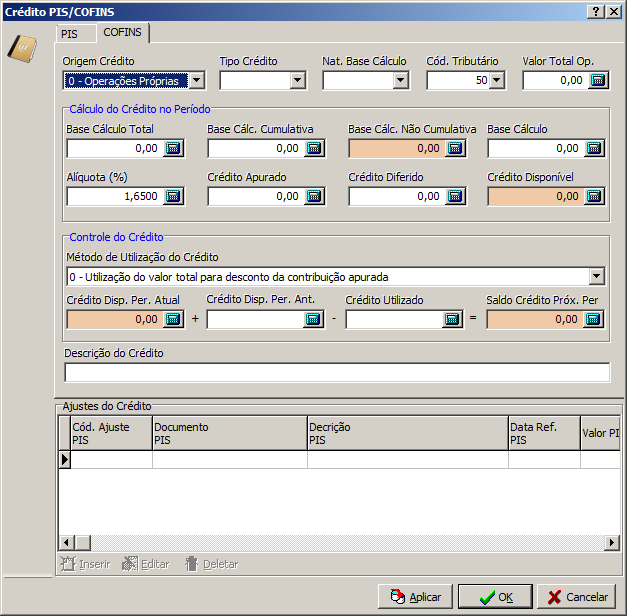Click the Descrição do Crédito text field
The image size is (627, 616).
point(336,373)
